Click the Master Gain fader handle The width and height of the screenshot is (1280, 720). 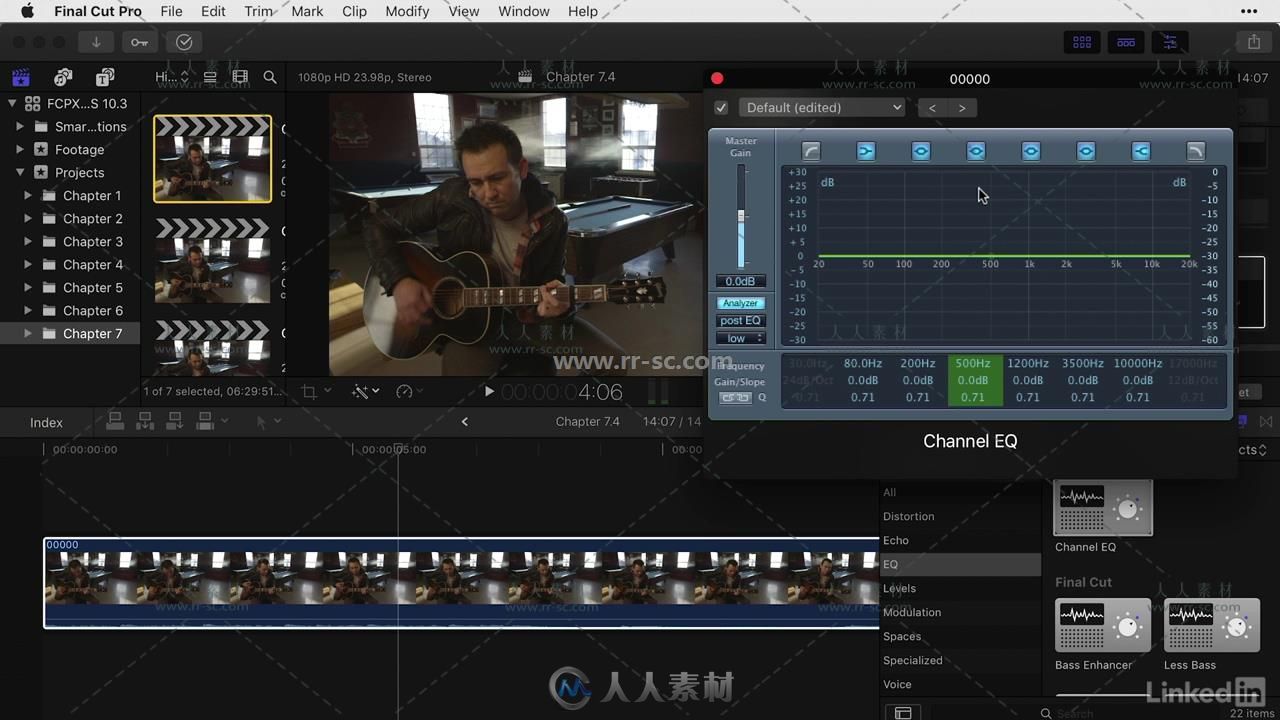pos(741,216)
